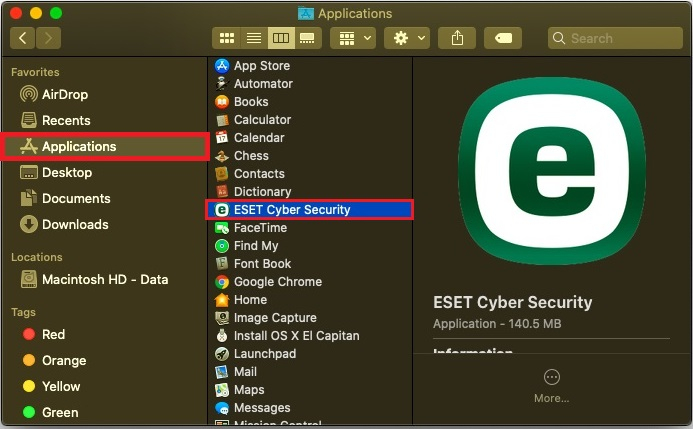Switch to list view
Viewport: 693px width, 429px height.
[254, 38]
